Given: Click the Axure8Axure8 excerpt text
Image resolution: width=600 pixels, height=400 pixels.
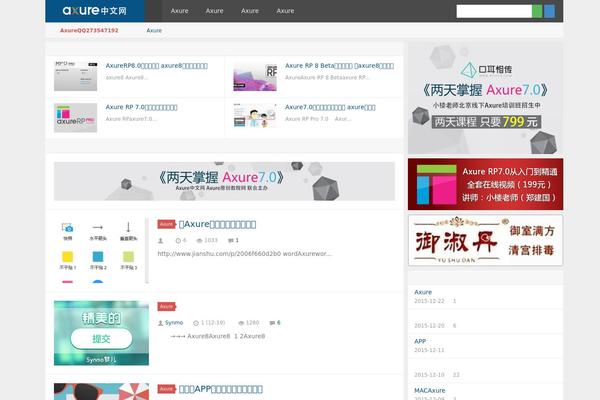Looking at the screenshot, I should coord(217,336).
